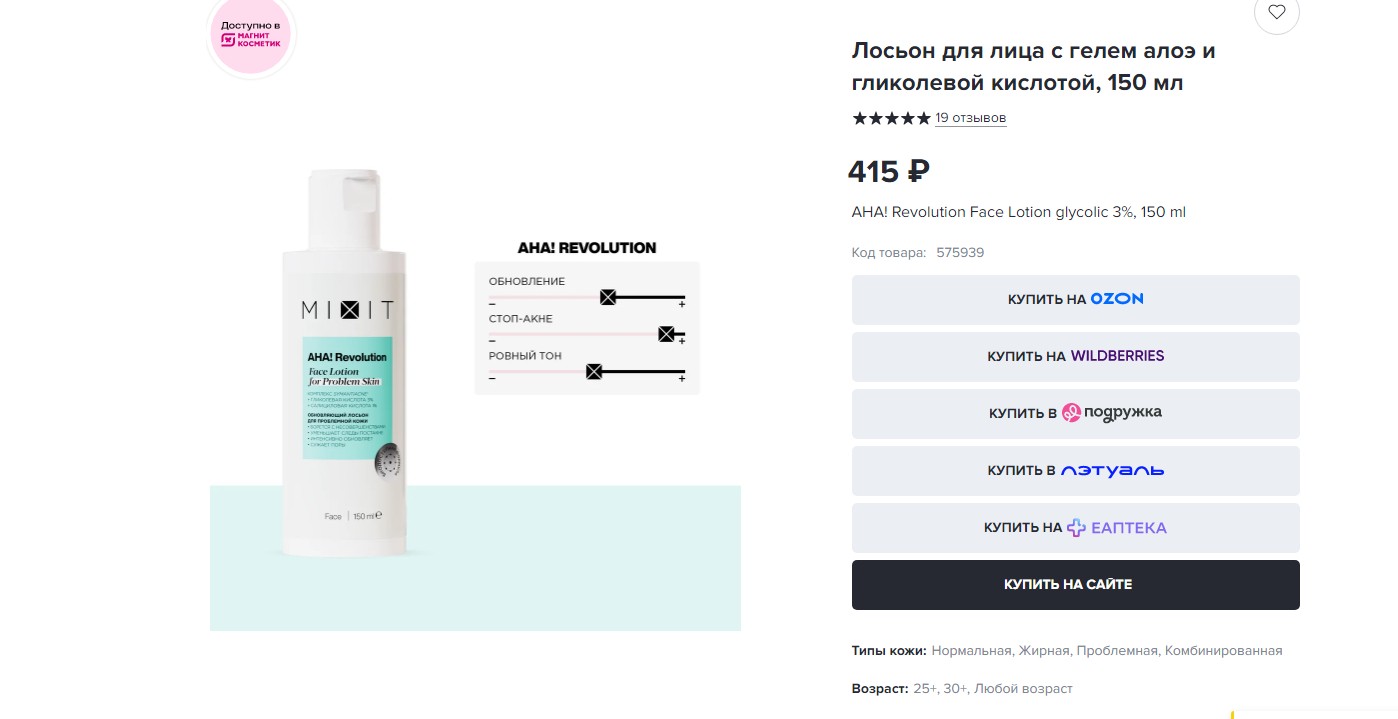Screen dimensions: 1398x719
Task: Buy the lotion on the site
Action: click(1075, 584)
